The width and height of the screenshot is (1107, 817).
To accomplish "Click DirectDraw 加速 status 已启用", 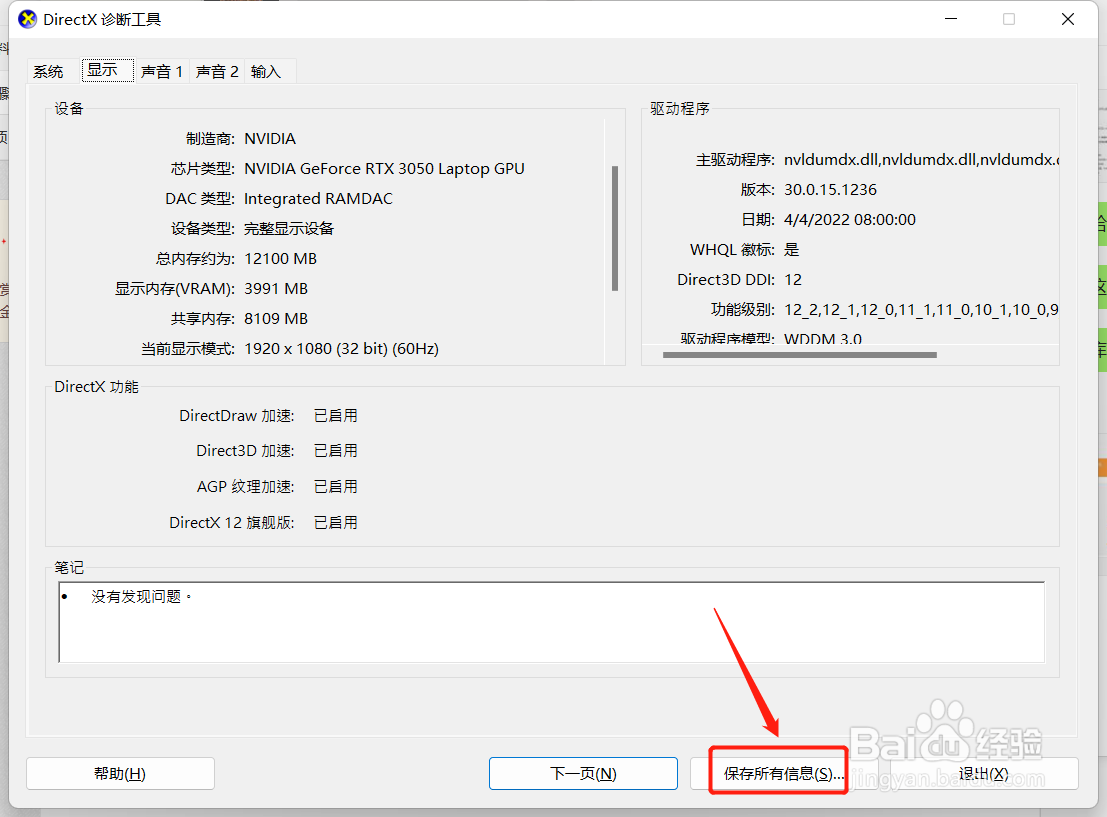I will (x=335, y=416).
